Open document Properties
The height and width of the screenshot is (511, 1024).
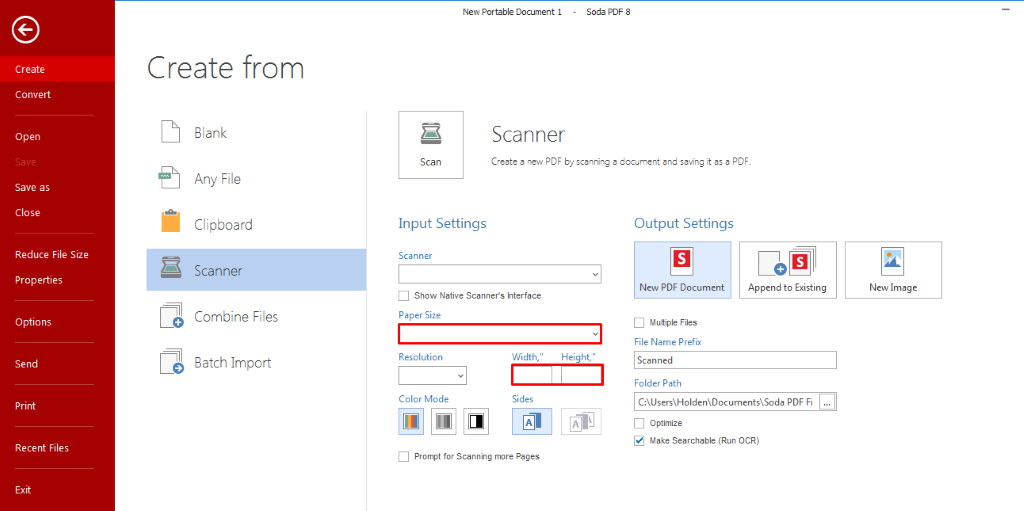click(x=57, y=280)
